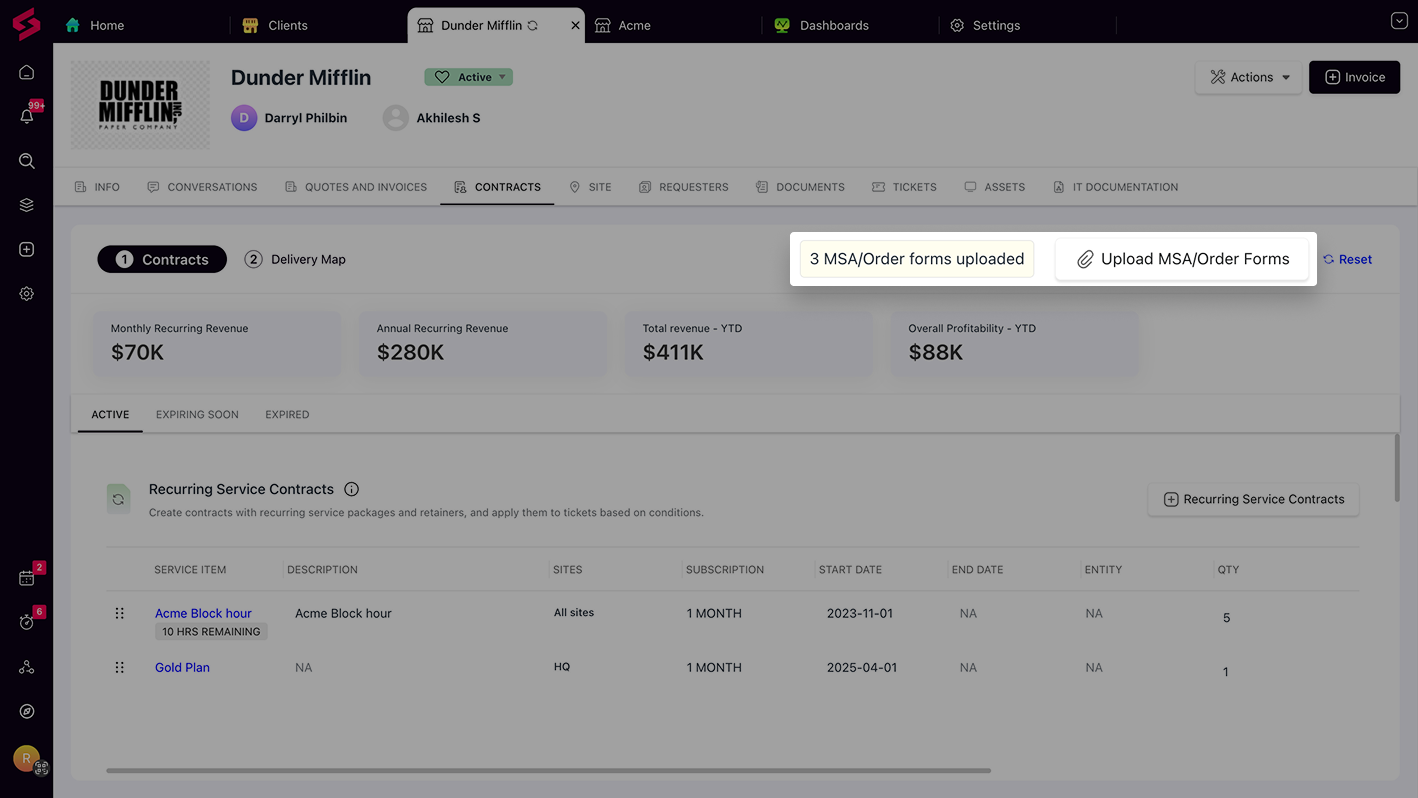Click the vertical scrollbar of contracts panel
The width and height of the screenshot is (1418, 798).
(x=1396, y=468)
